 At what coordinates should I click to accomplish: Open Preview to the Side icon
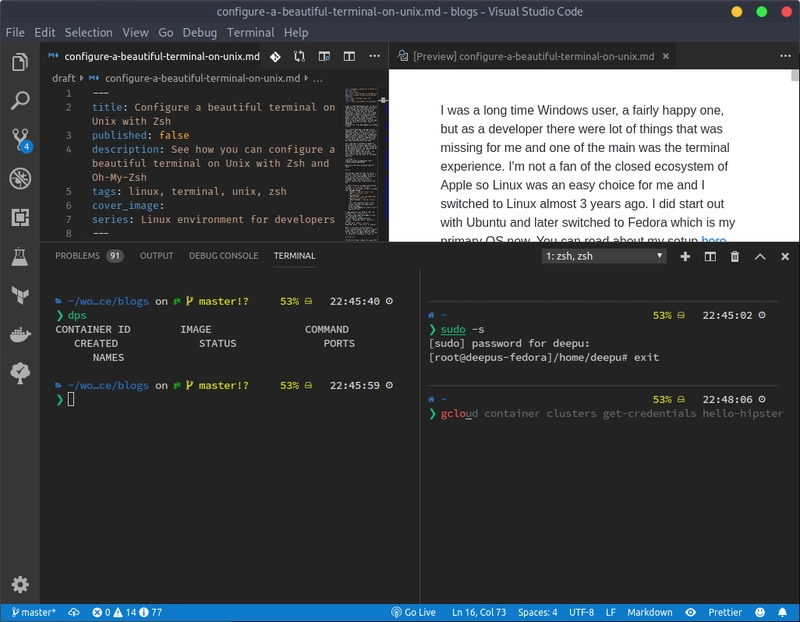click(x=324, y=57)
